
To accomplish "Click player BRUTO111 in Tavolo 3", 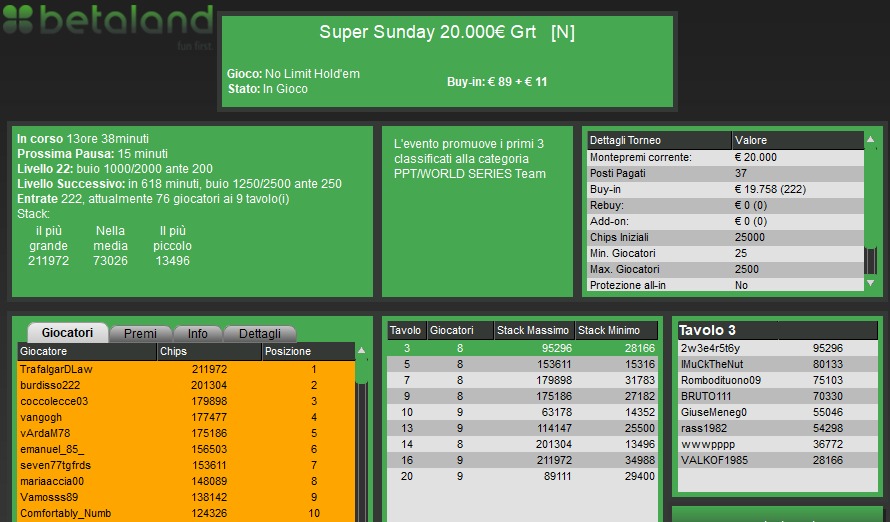I will click(x=707, y=396).
